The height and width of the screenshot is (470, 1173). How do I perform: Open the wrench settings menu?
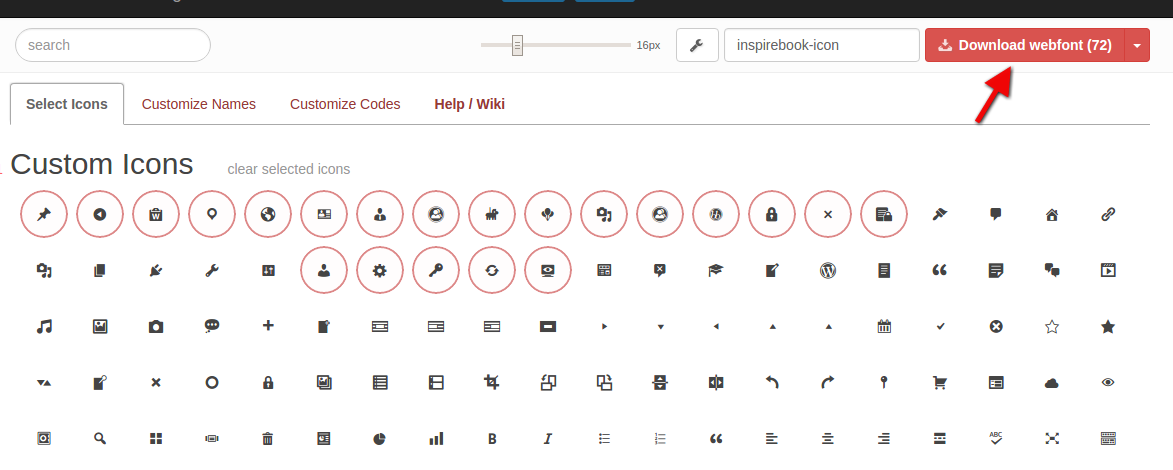pos(697,45)
